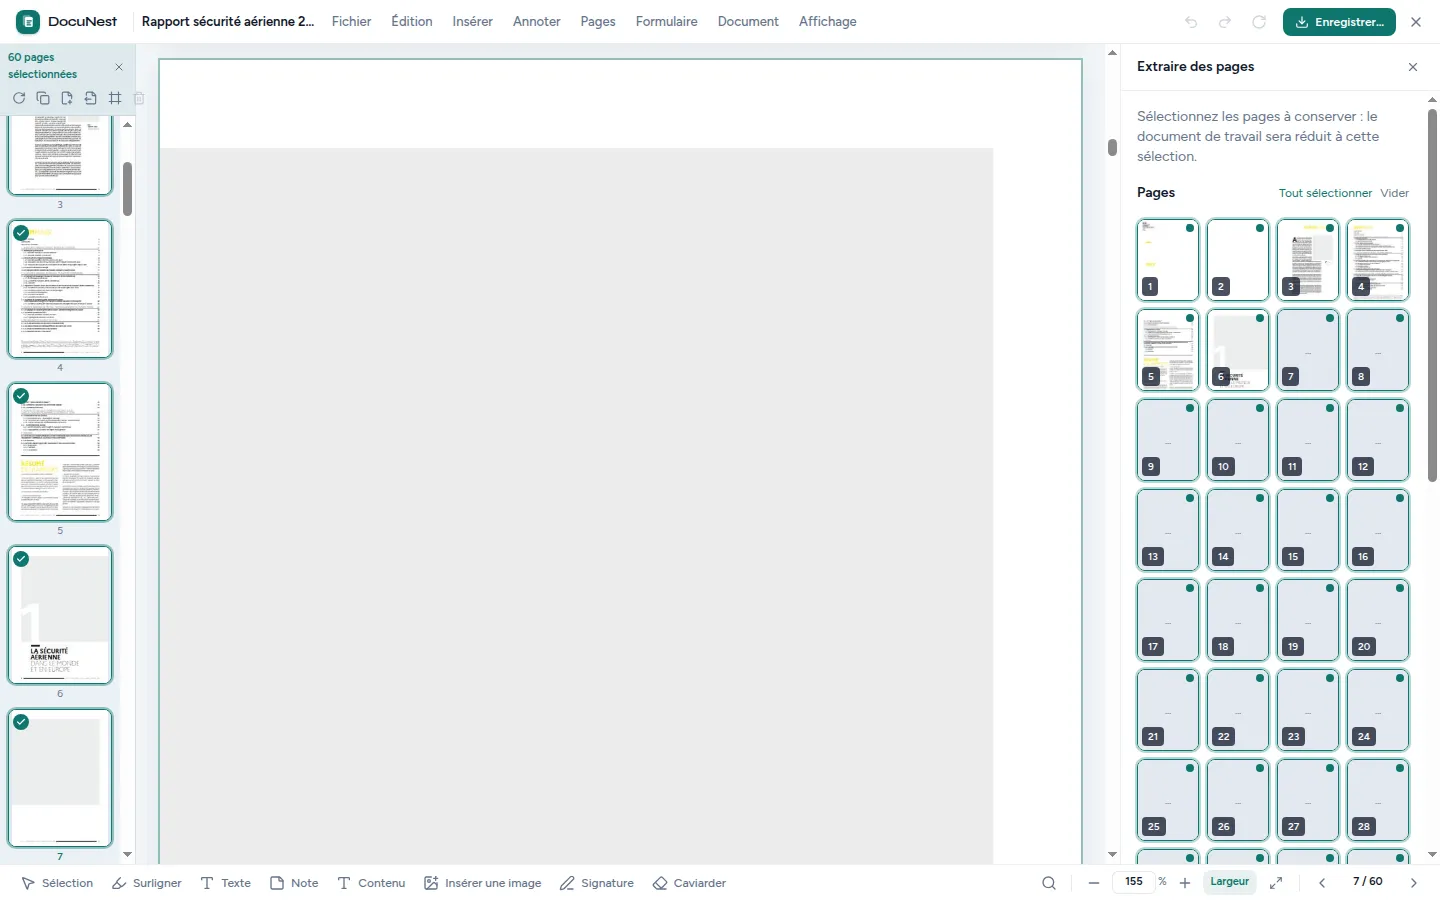Choose the Caviarder redaction tool

(690, 883)
